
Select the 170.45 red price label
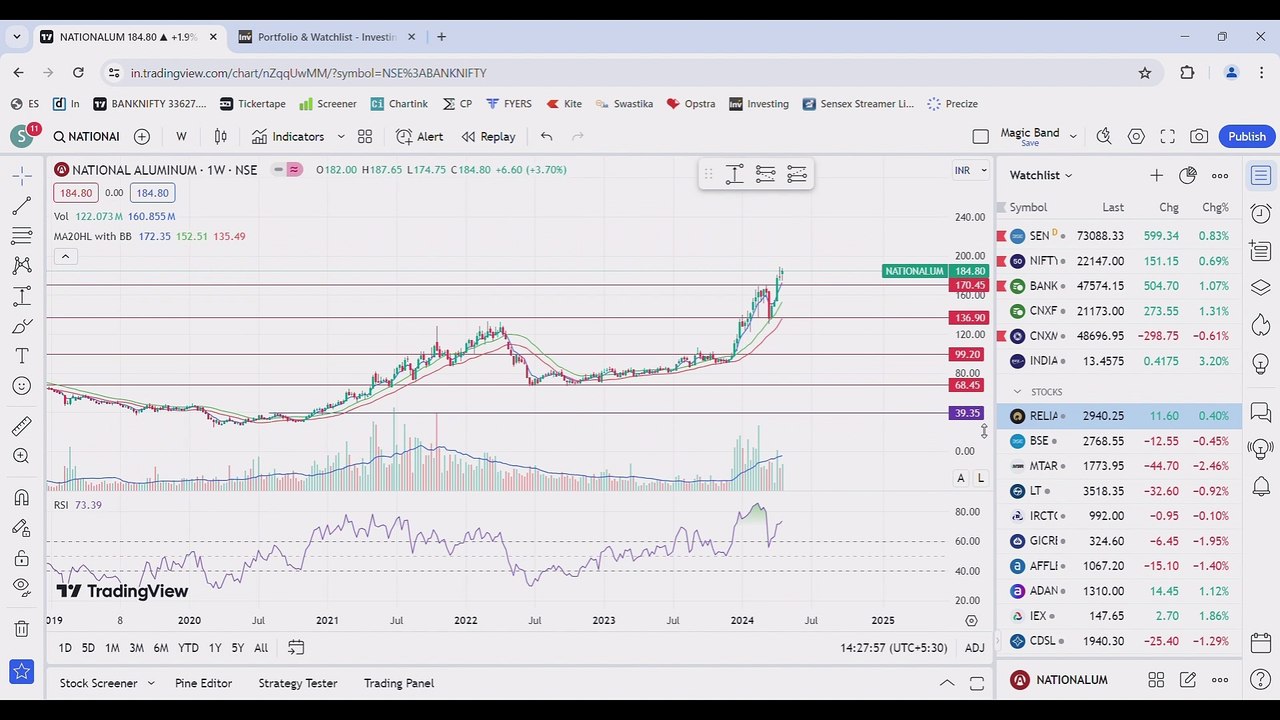pyautogui.click(x=969, y=285)
